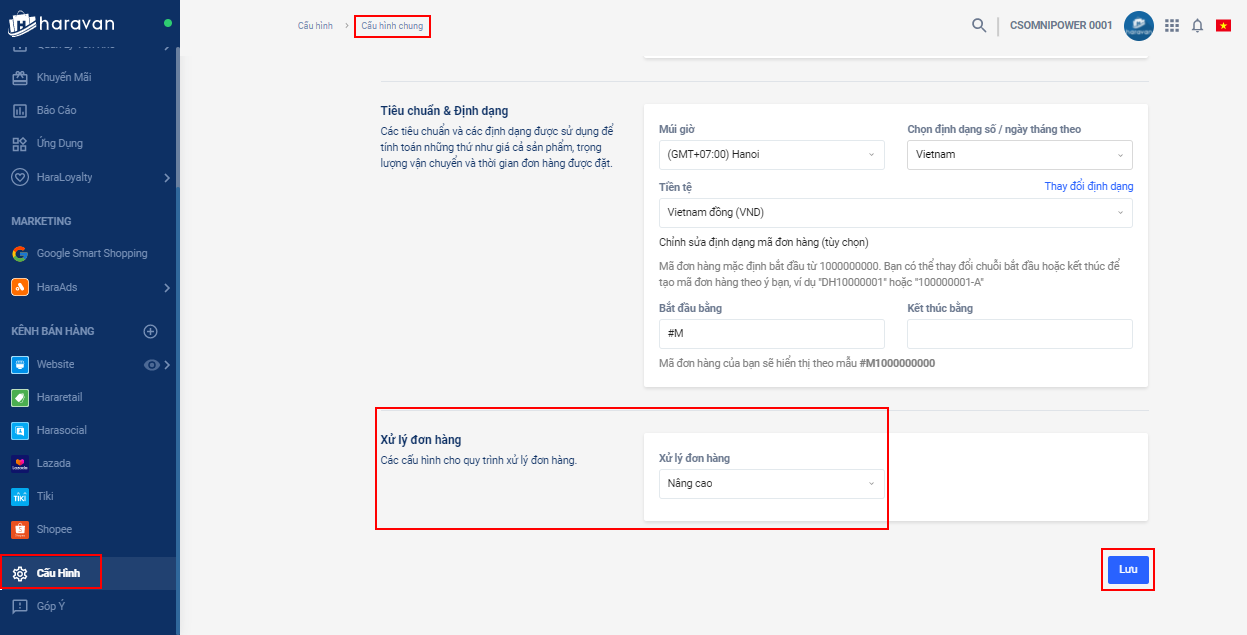Click the Hararetail tag icon
The height and width of the screenshot is (635, 1247).
coord(19,397)
